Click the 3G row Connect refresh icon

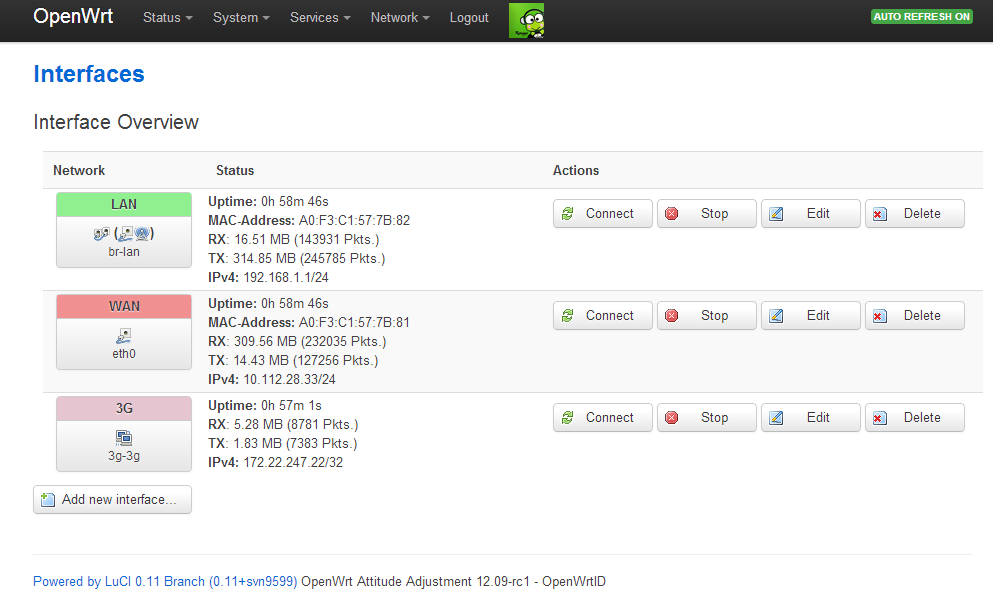(x=567, y=418)
